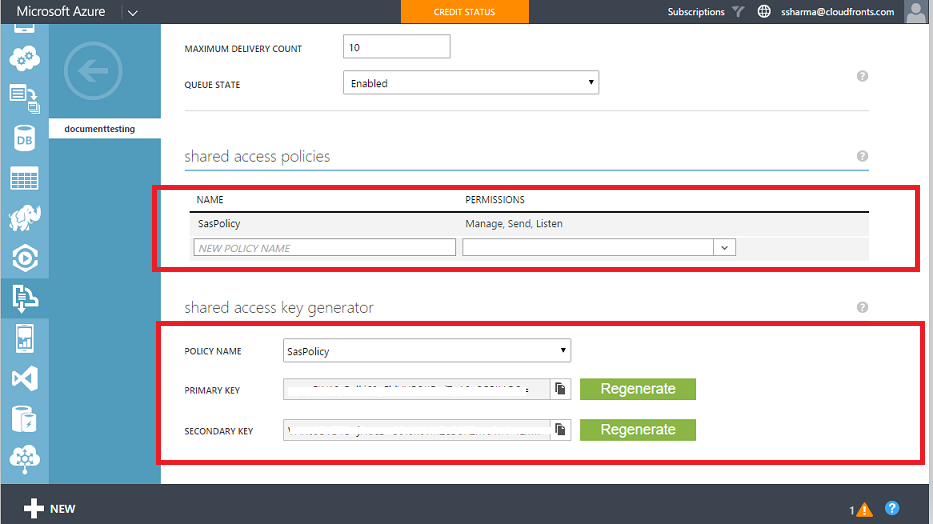The image size is (933, 524).
Task: Open the Credit Status tab
Action: point(463,12)
